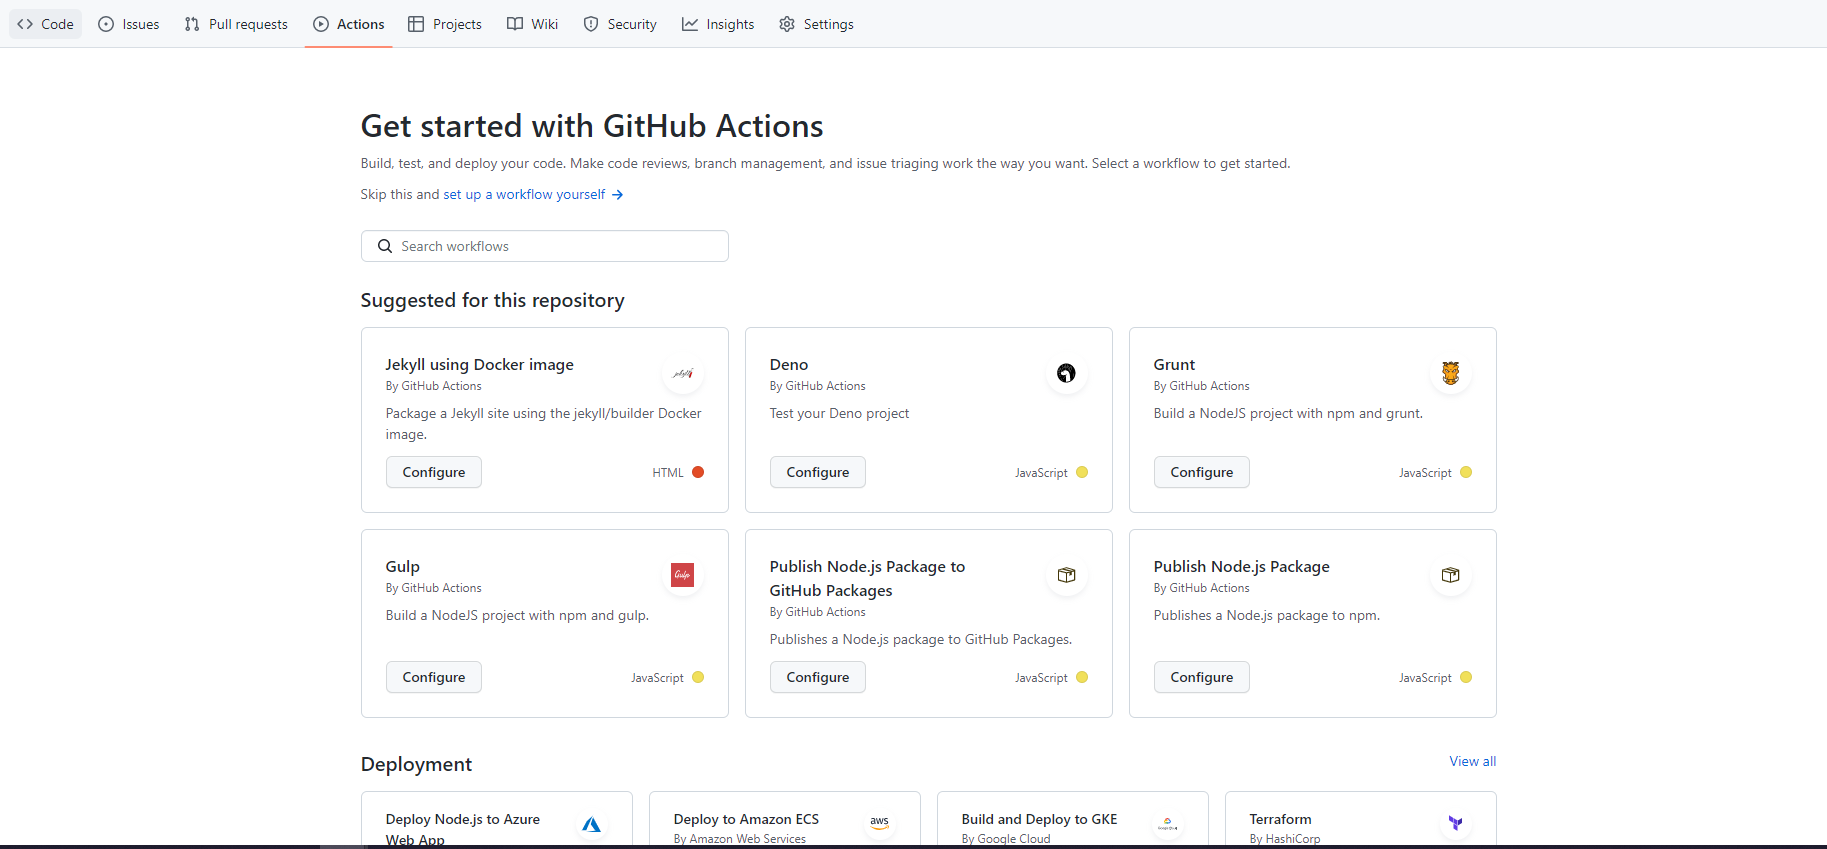Click Deploy to Amazon ECS title
Image resolution: width=1827 pixels, height=849 pixels.
click(x=746, y=819)
